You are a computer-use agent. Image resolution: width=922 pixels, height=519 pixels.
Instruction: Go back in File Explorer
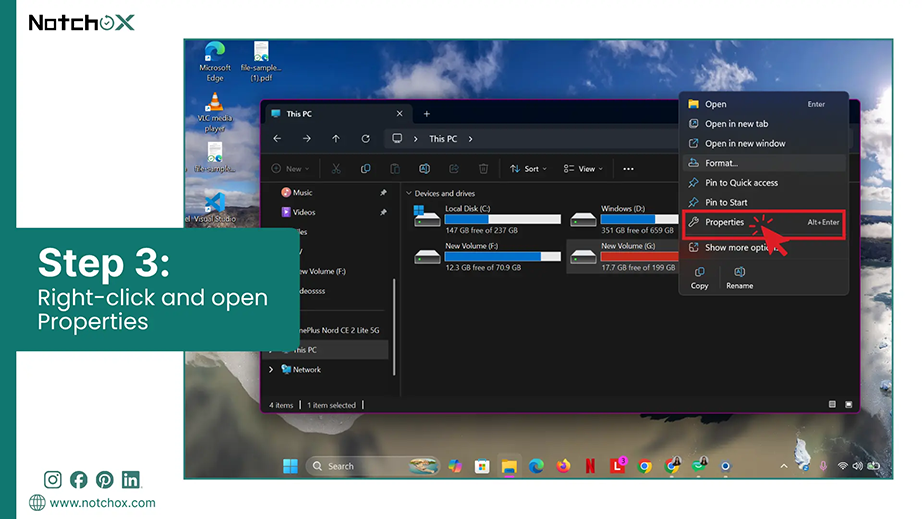278,139
